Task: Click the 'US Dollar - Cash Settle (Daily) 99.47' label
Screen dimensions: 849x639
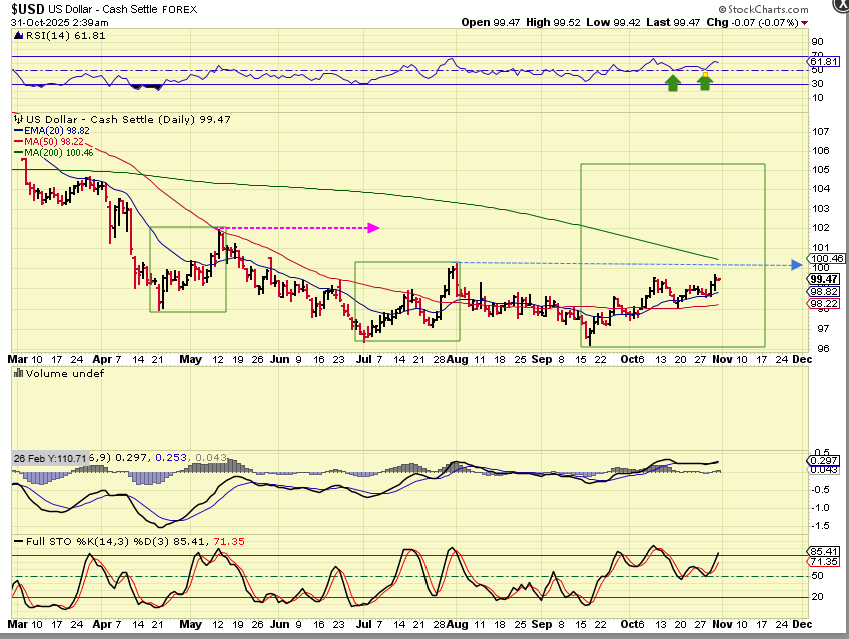Action: (128, 119)
